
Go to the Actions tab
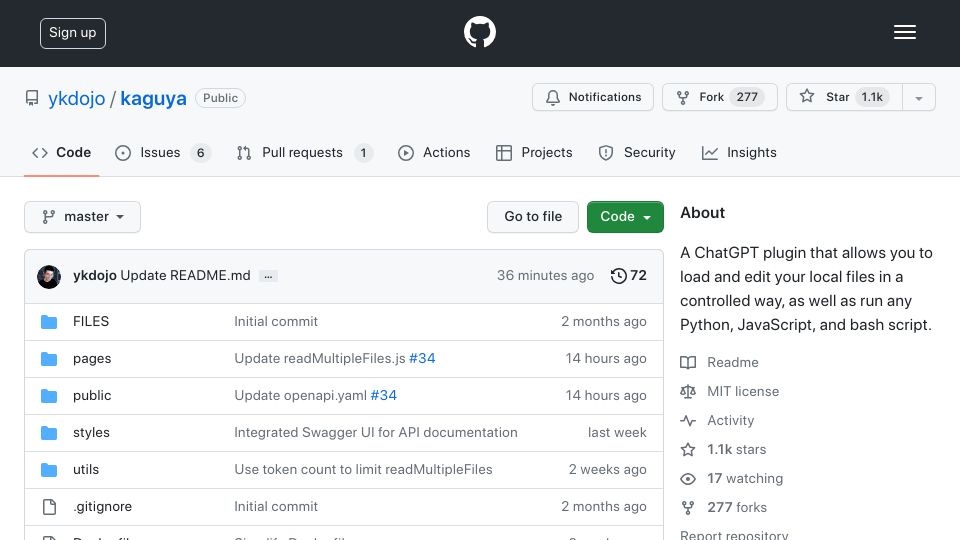(434, 152)
